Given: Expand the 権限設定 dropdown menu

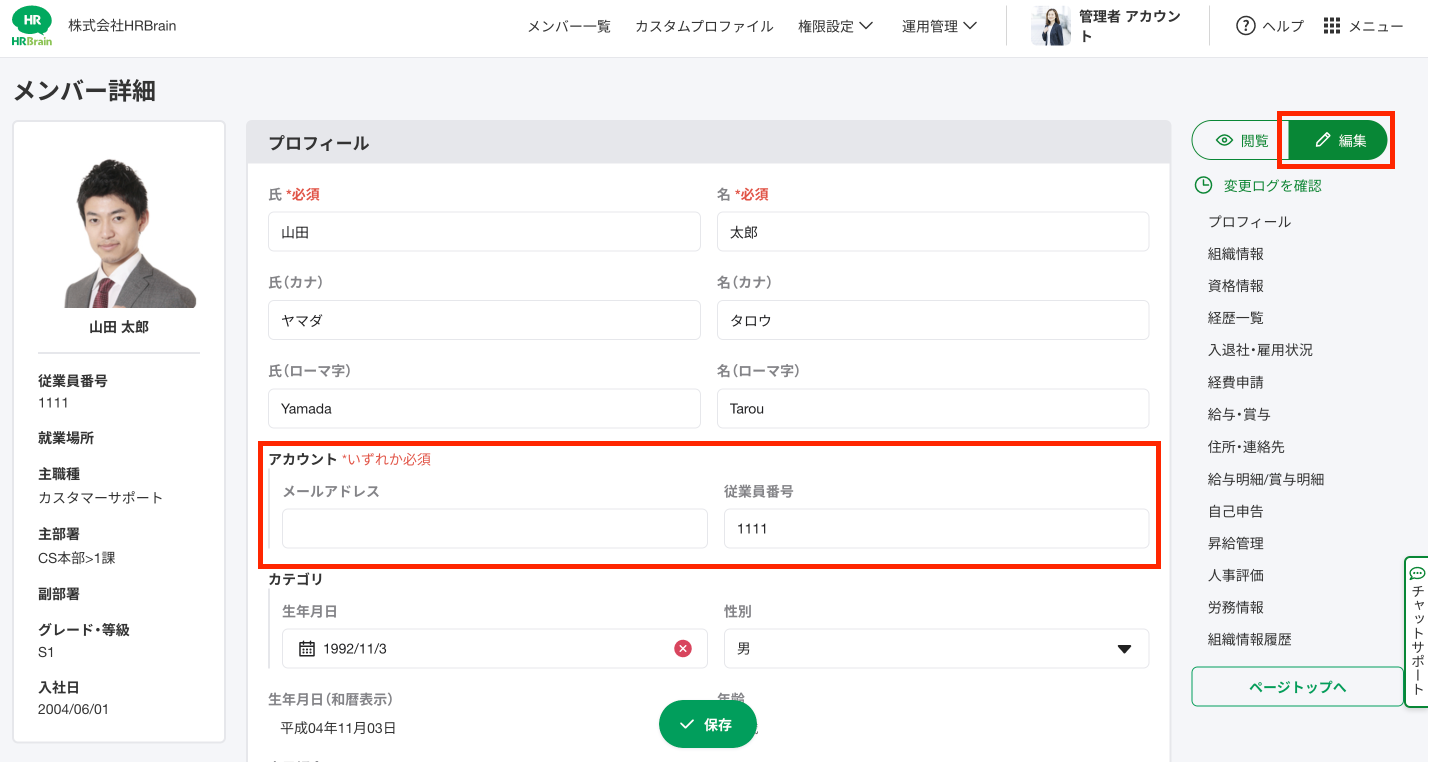Looking at the screenshot, I should click(835, 26).
